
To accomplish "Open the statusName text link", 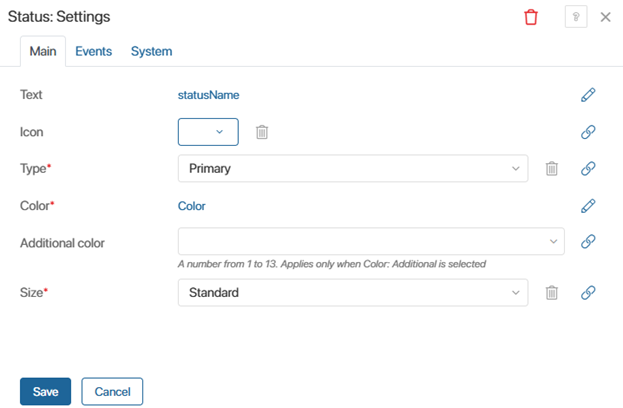I will click(x=208, y=95).
